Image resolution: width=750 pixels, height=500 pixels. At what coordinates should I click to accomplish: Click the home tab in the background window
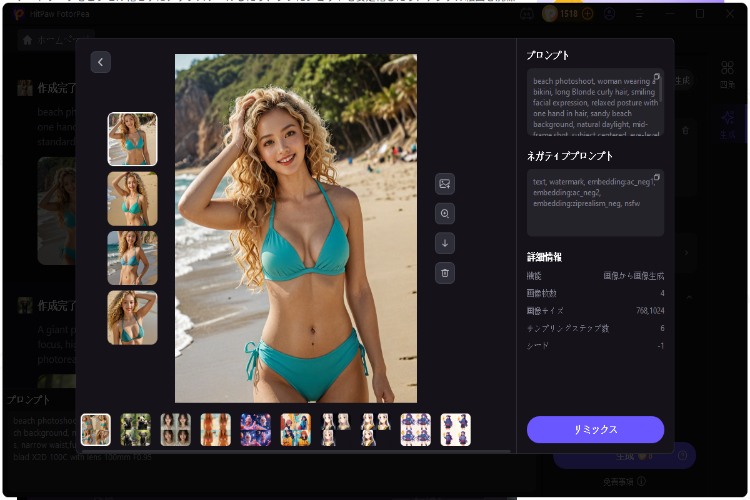point(56,40)
